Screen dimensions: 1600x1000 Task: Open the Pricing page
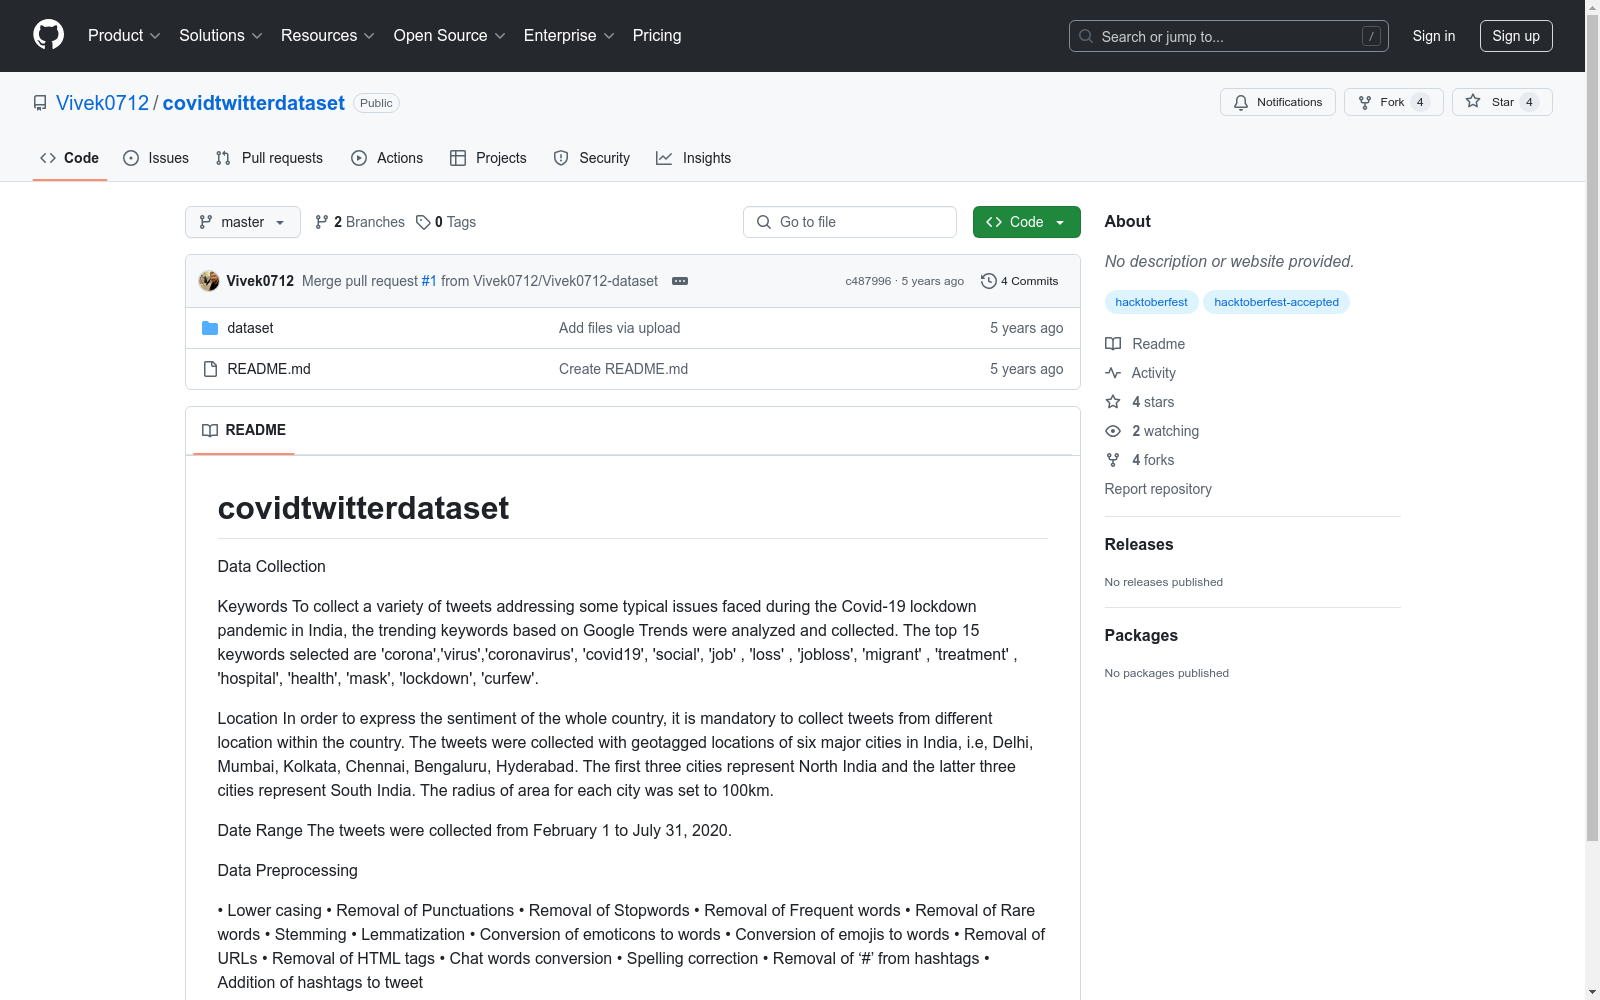click(657, 36)
